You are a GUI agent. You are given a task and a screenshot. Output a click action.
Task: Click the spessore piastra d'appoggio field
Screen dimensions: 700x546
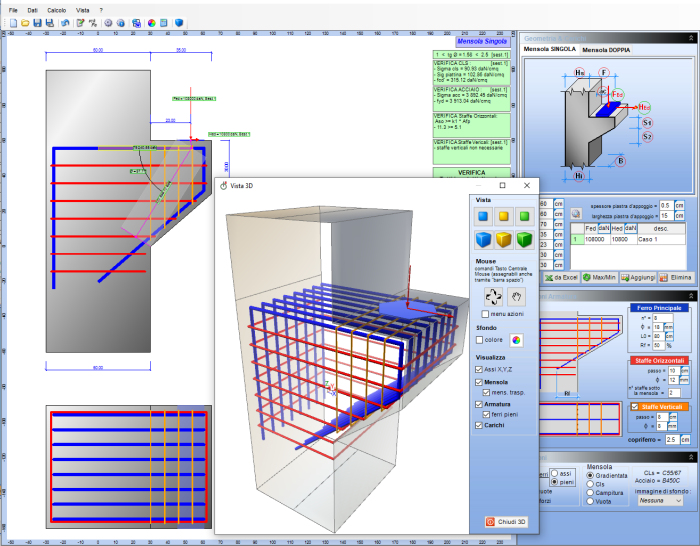[x=667, y=205]
